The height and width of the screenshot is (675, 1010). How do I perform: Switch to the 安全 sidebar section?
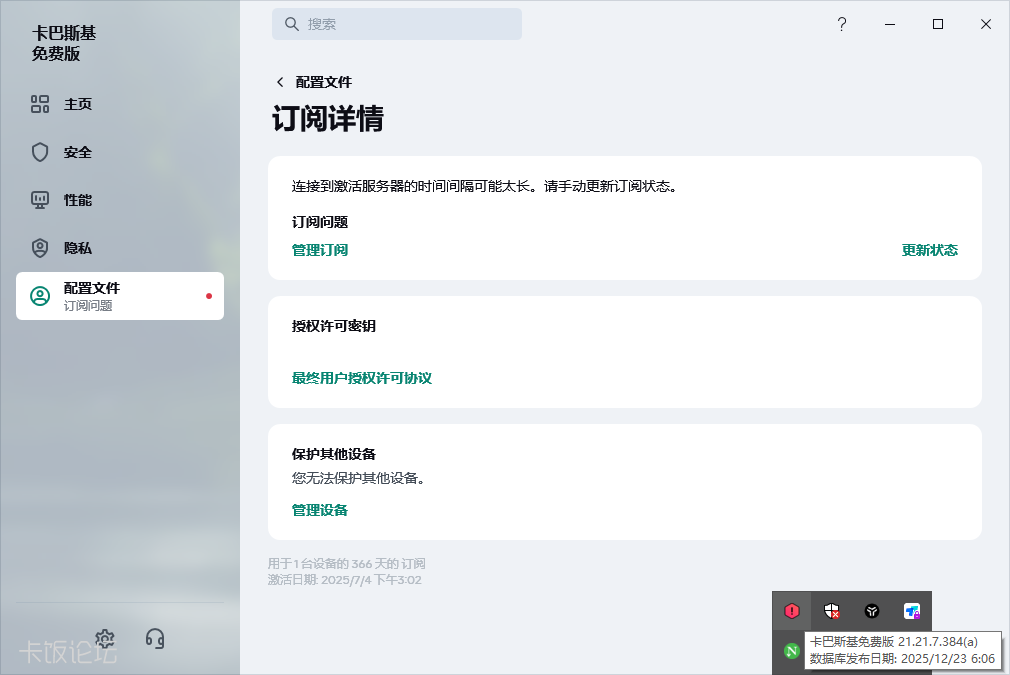[78, 152]
